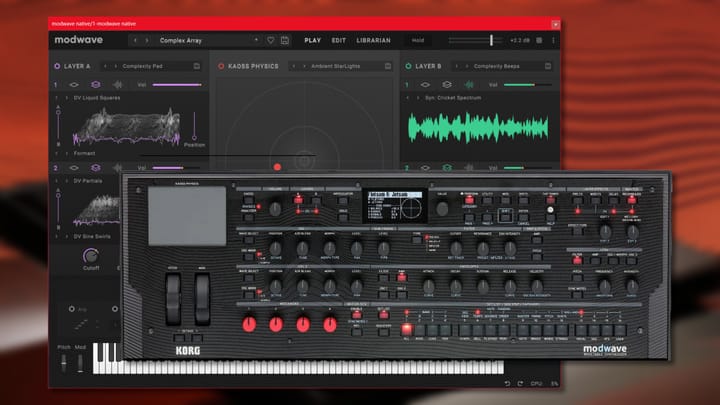Select sample mode for Layer B oscillator 2
Viewport: 720px width, 405px height.
coord(469,168)
